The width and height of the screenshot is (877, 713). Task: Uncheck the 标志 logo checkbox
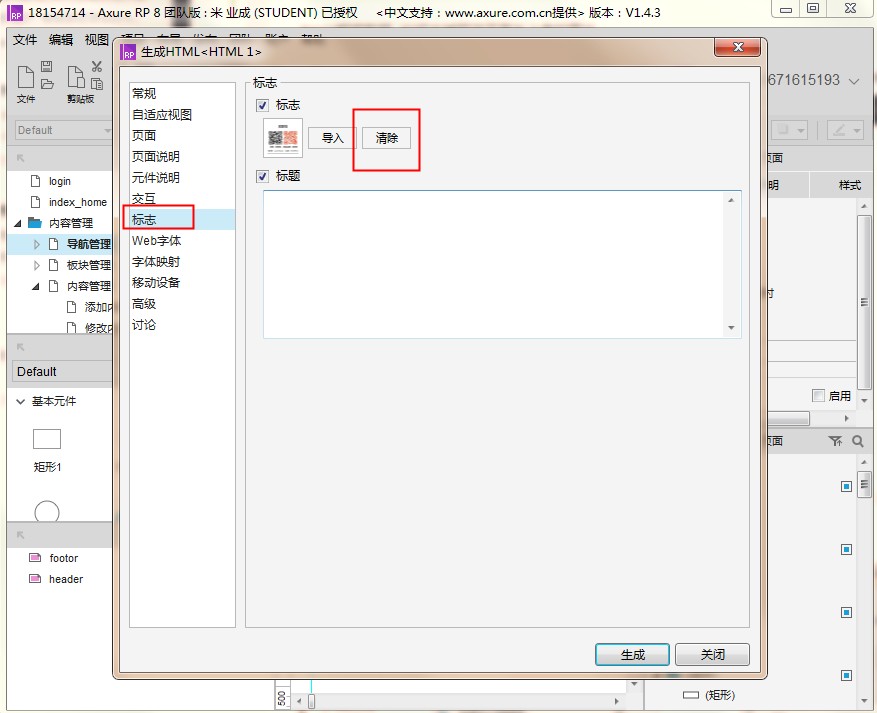pos(263,105)
